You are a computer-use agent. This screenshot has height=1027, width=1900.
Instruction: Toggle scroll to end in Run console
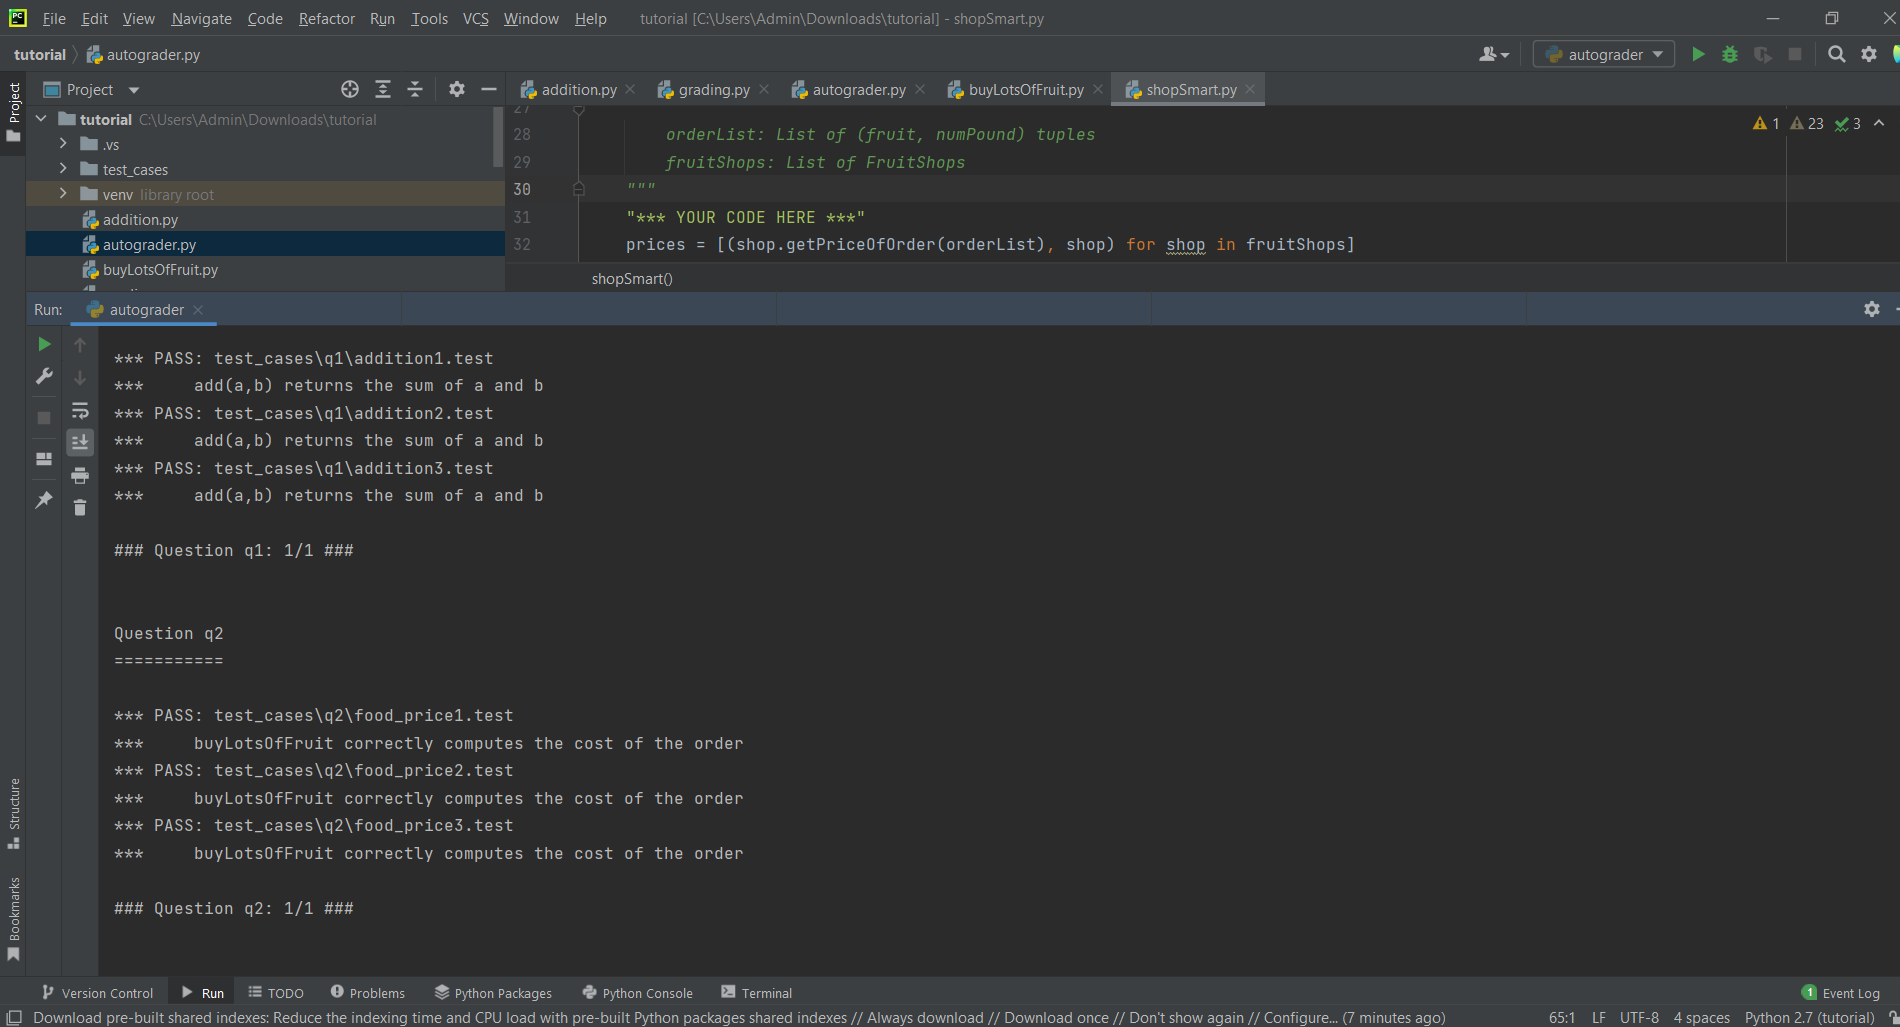point(80,442)
